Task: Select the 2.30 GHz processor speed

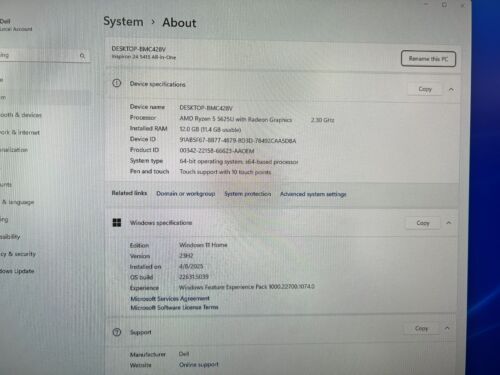Action: tap(322, 120)
